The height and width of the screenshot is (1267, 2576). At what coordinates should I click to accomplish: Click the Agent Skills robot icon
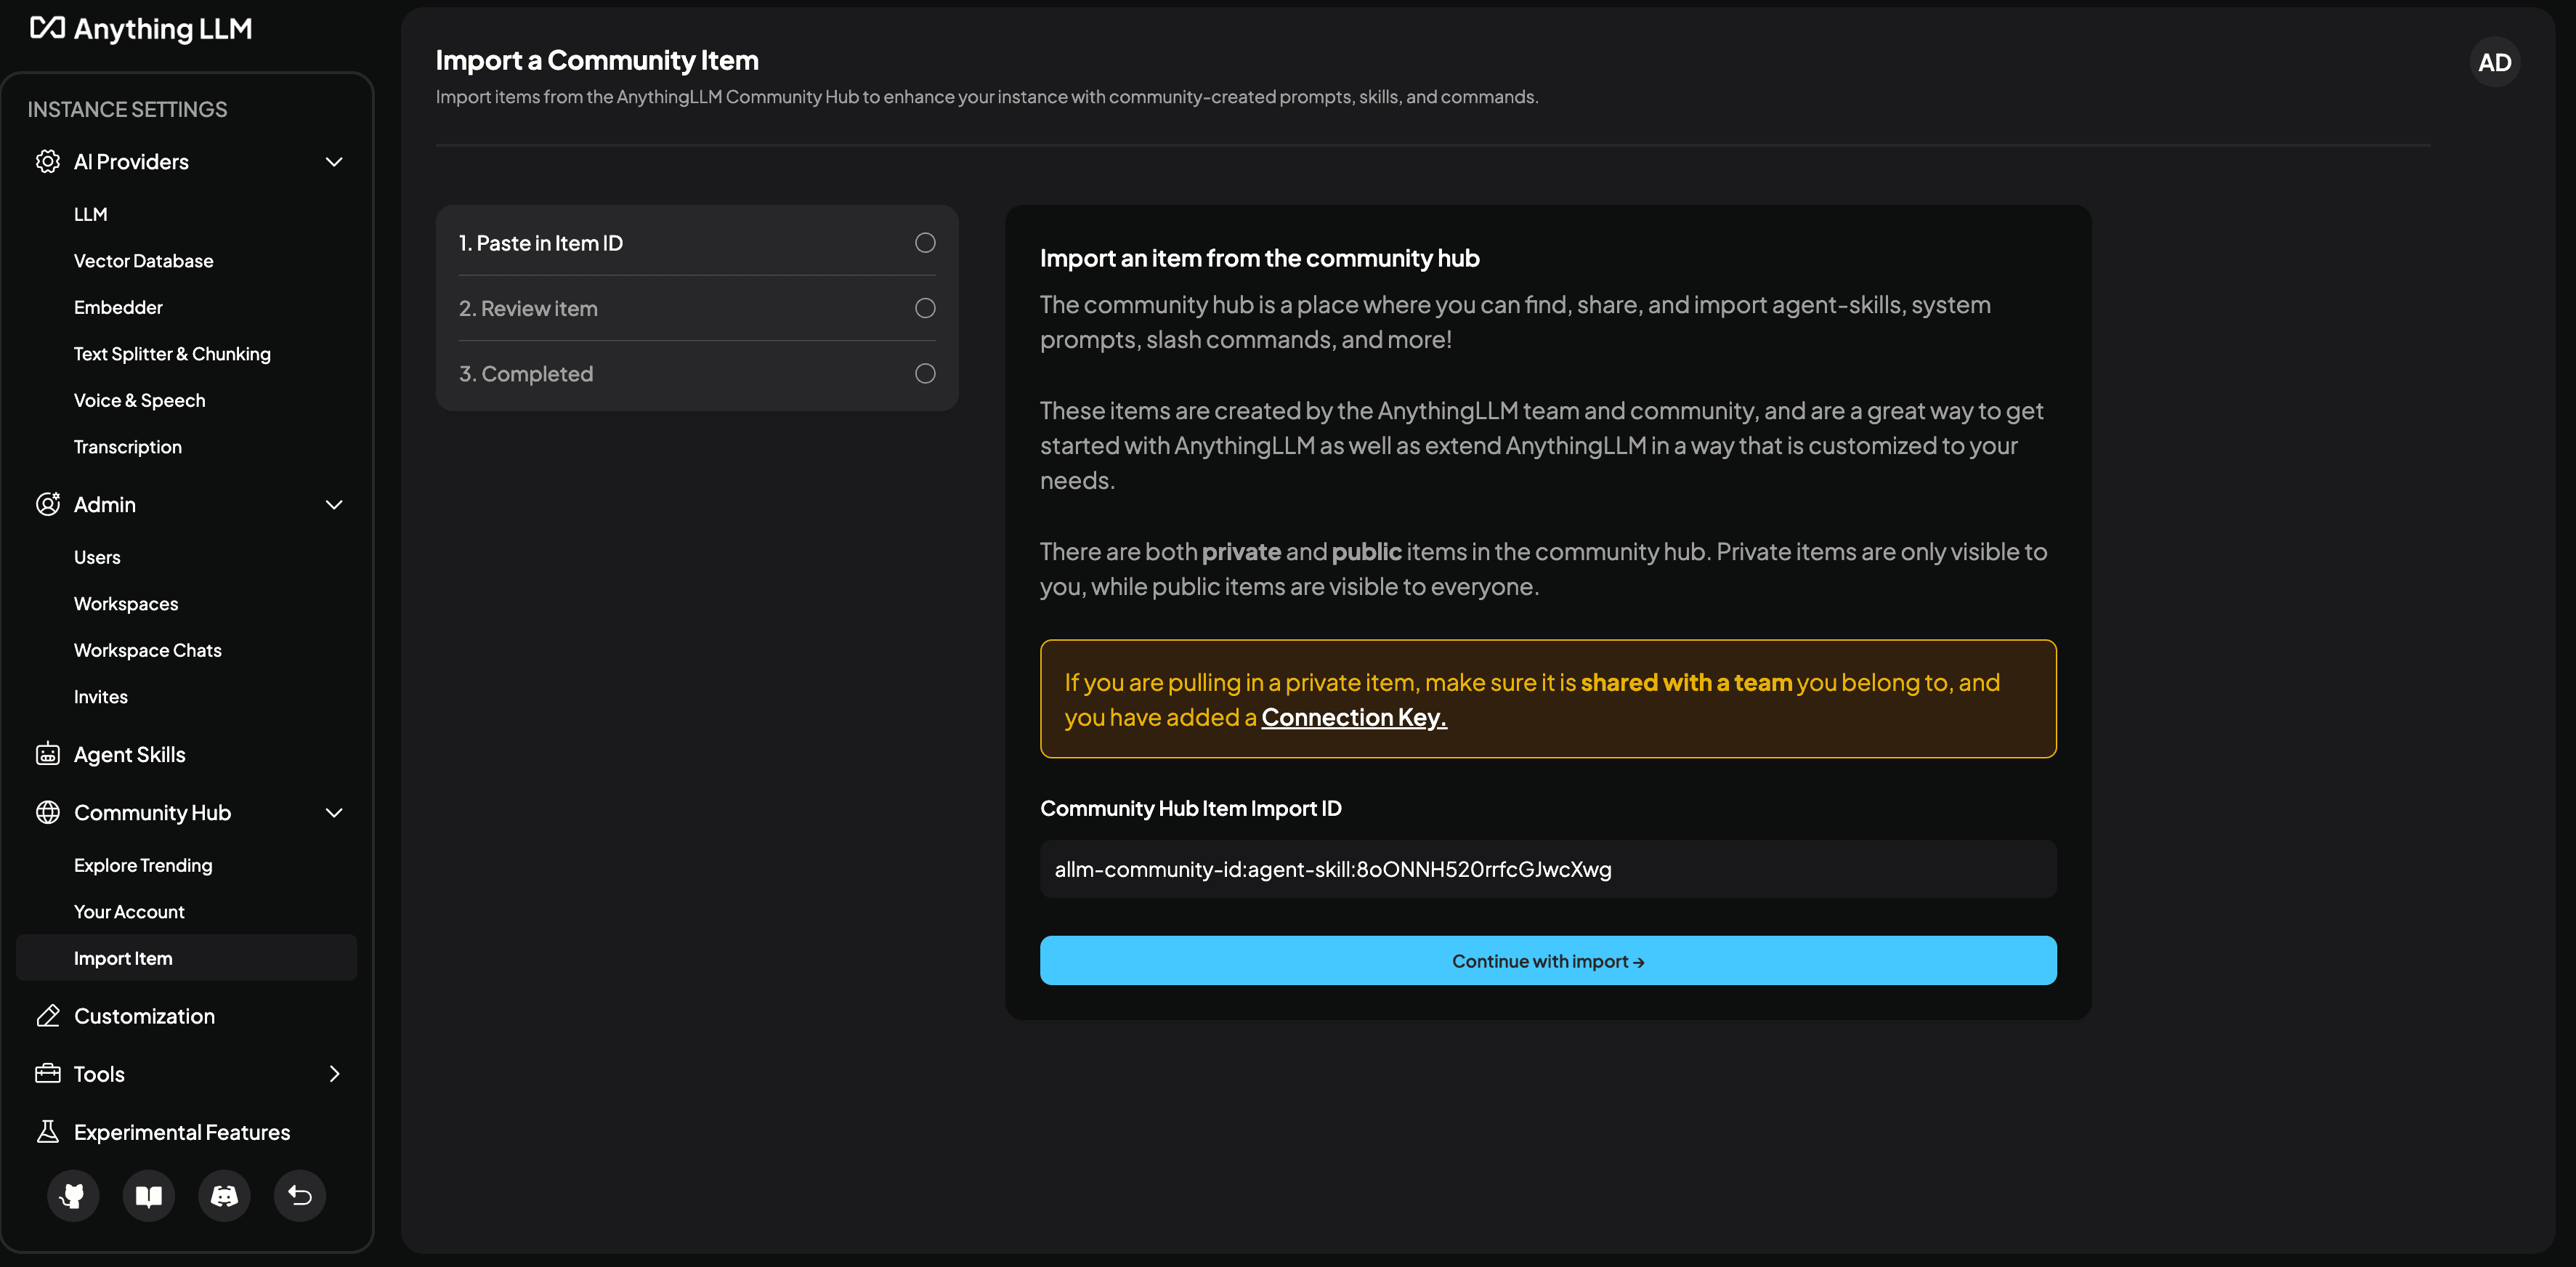48,754
